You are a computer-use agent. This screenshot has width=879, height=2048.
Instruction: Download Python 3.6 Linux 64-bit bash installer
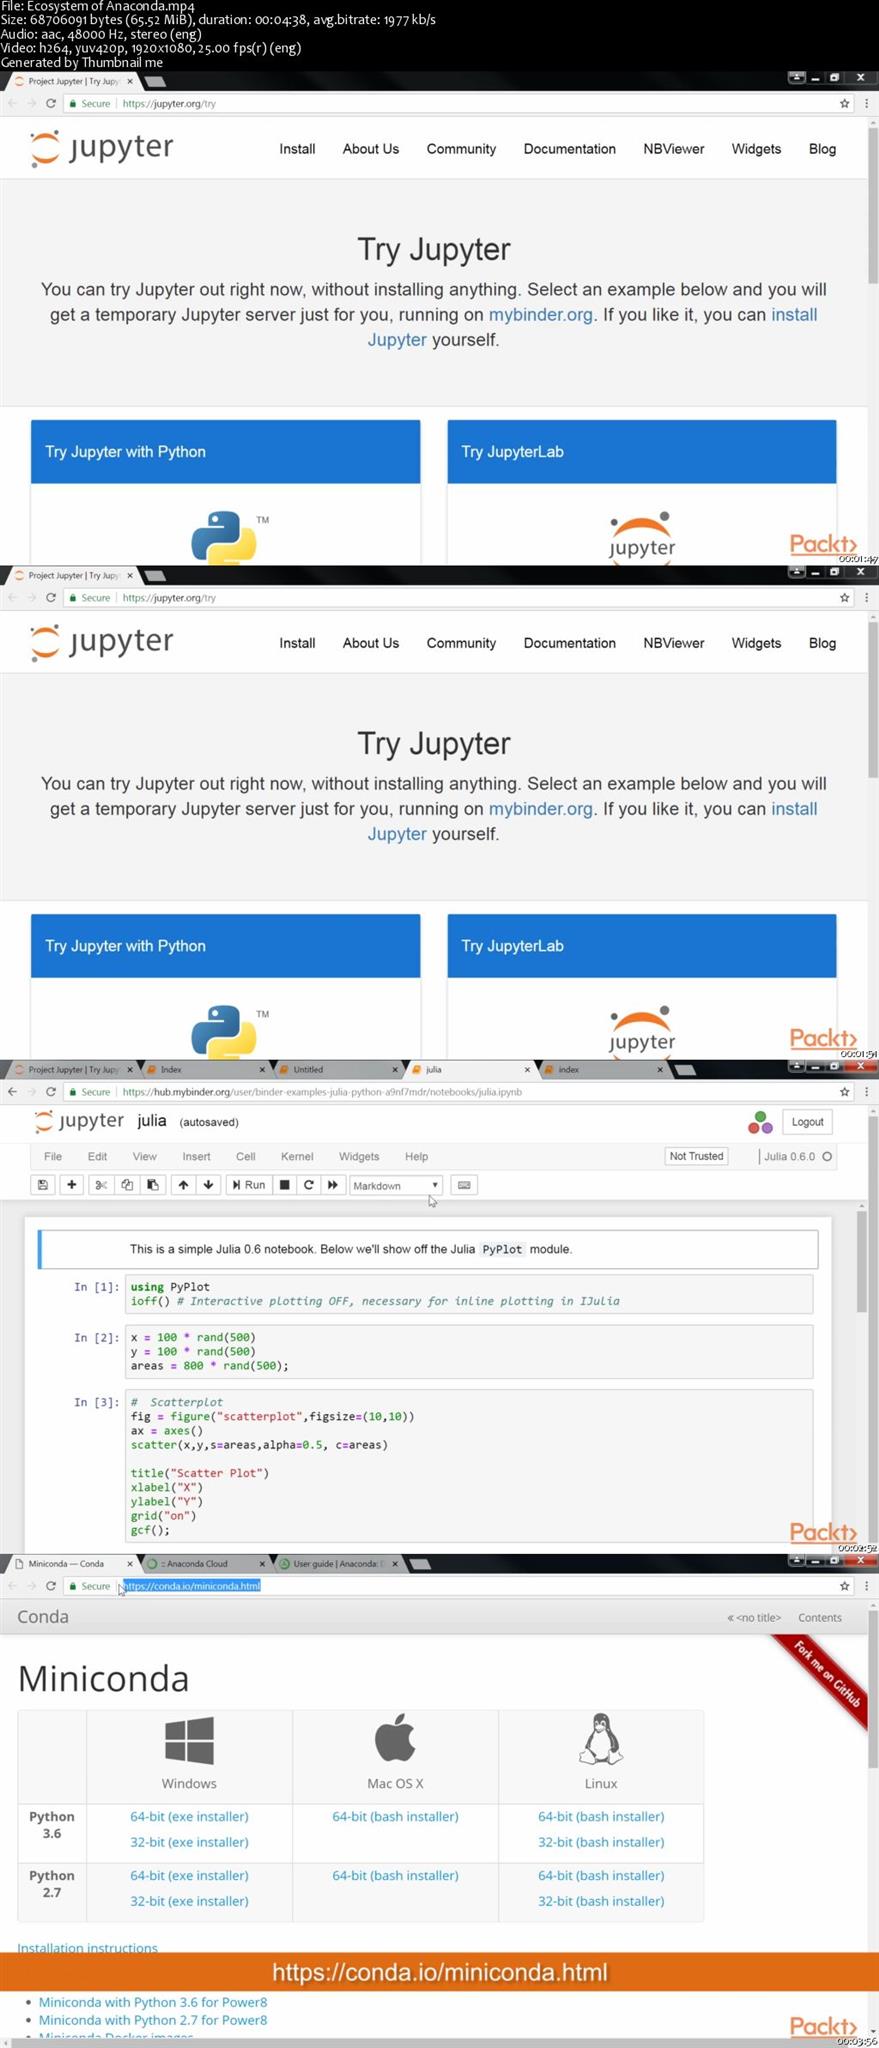[x=601, y=1816]
